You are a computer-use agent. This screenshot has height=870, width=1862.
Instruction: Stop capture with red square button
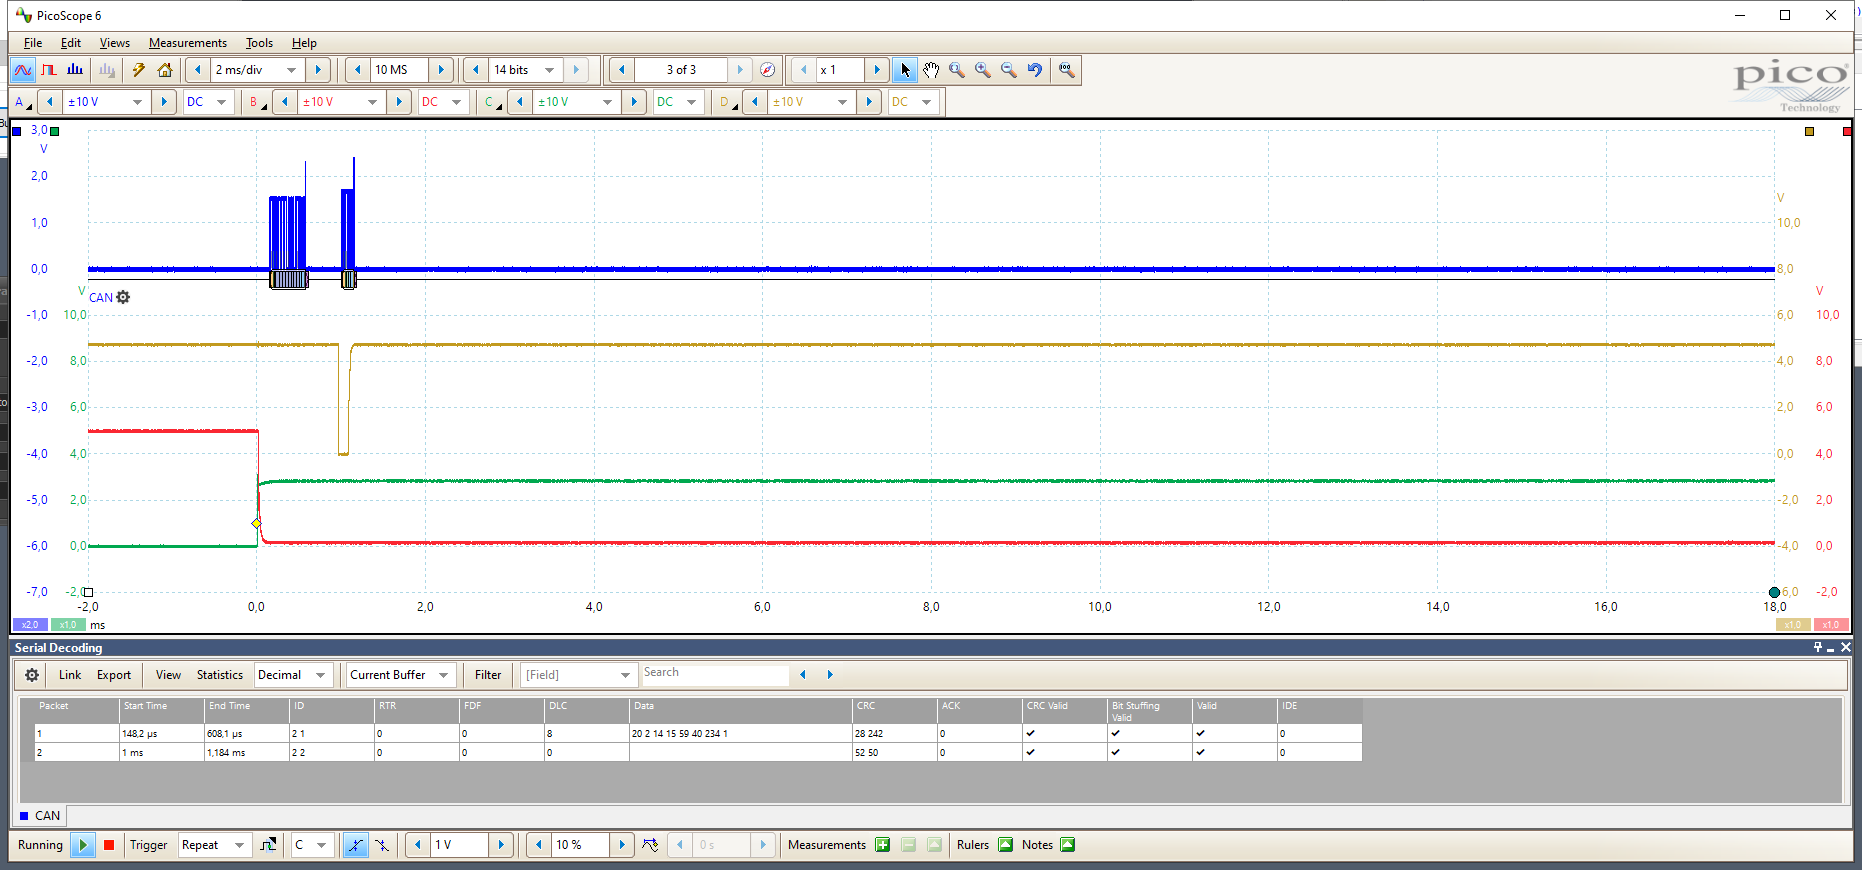click(109, 845)
